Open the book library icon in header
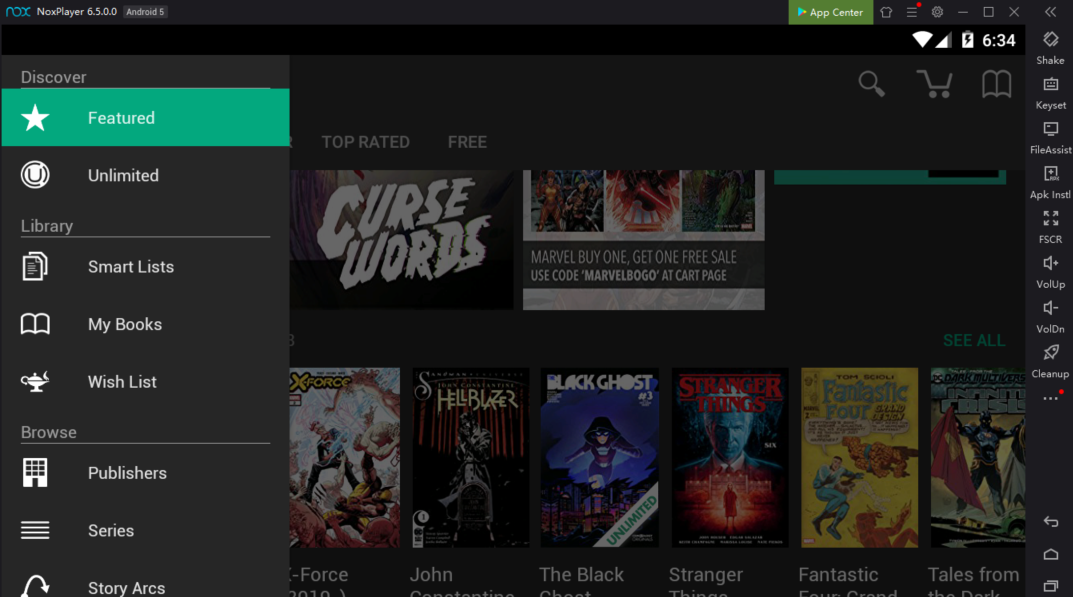 996,85
